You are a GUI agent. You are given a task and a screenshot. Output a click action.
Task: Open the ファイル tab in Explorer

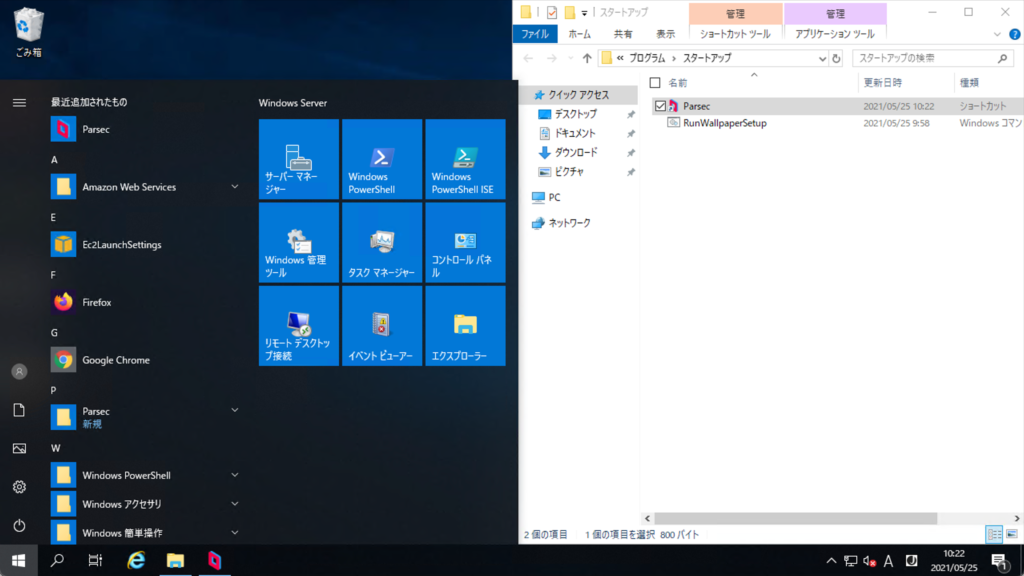(x=535, y=34)
